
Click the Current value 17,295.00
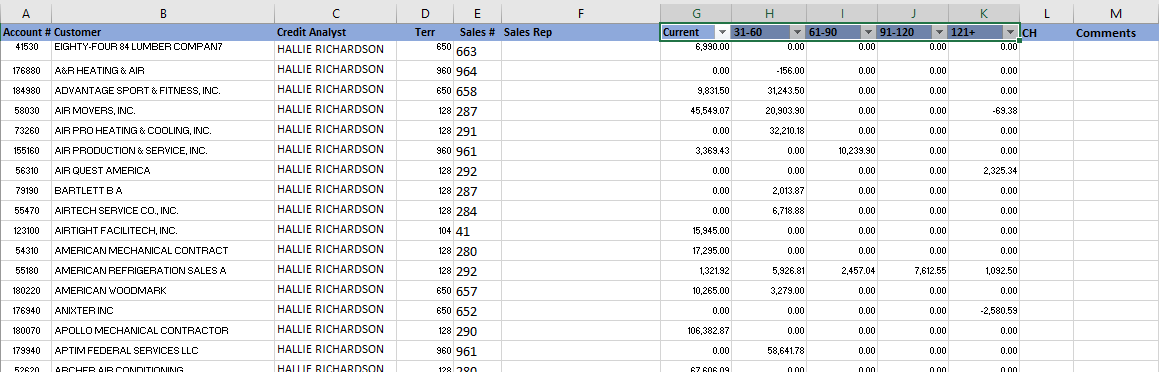pyautogui.click(x=696, y=251)
